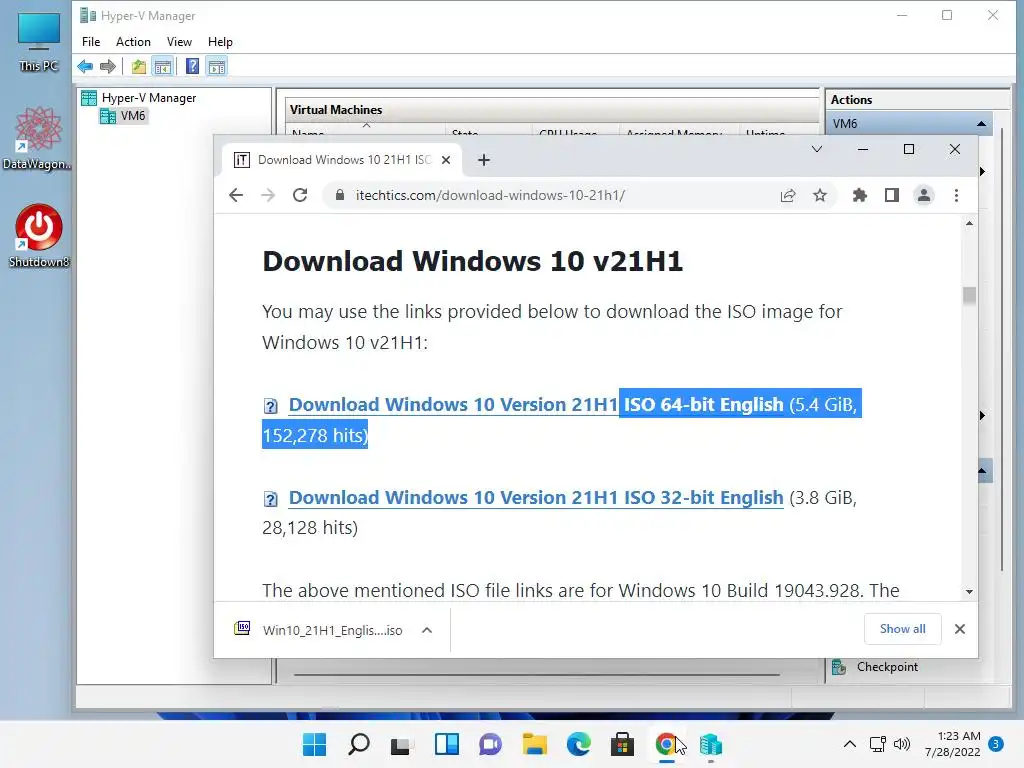This screenshot has height=768, width=1024.
Task: Click the up-one-level folder icon in Hyper-V toolbar
Action: pyautogui.click(x=138, y=67)
